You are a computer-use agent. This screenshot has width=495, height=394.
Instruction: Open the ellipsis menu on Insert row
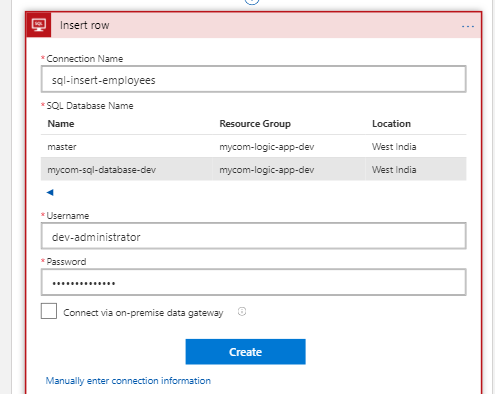pos(468,26)
